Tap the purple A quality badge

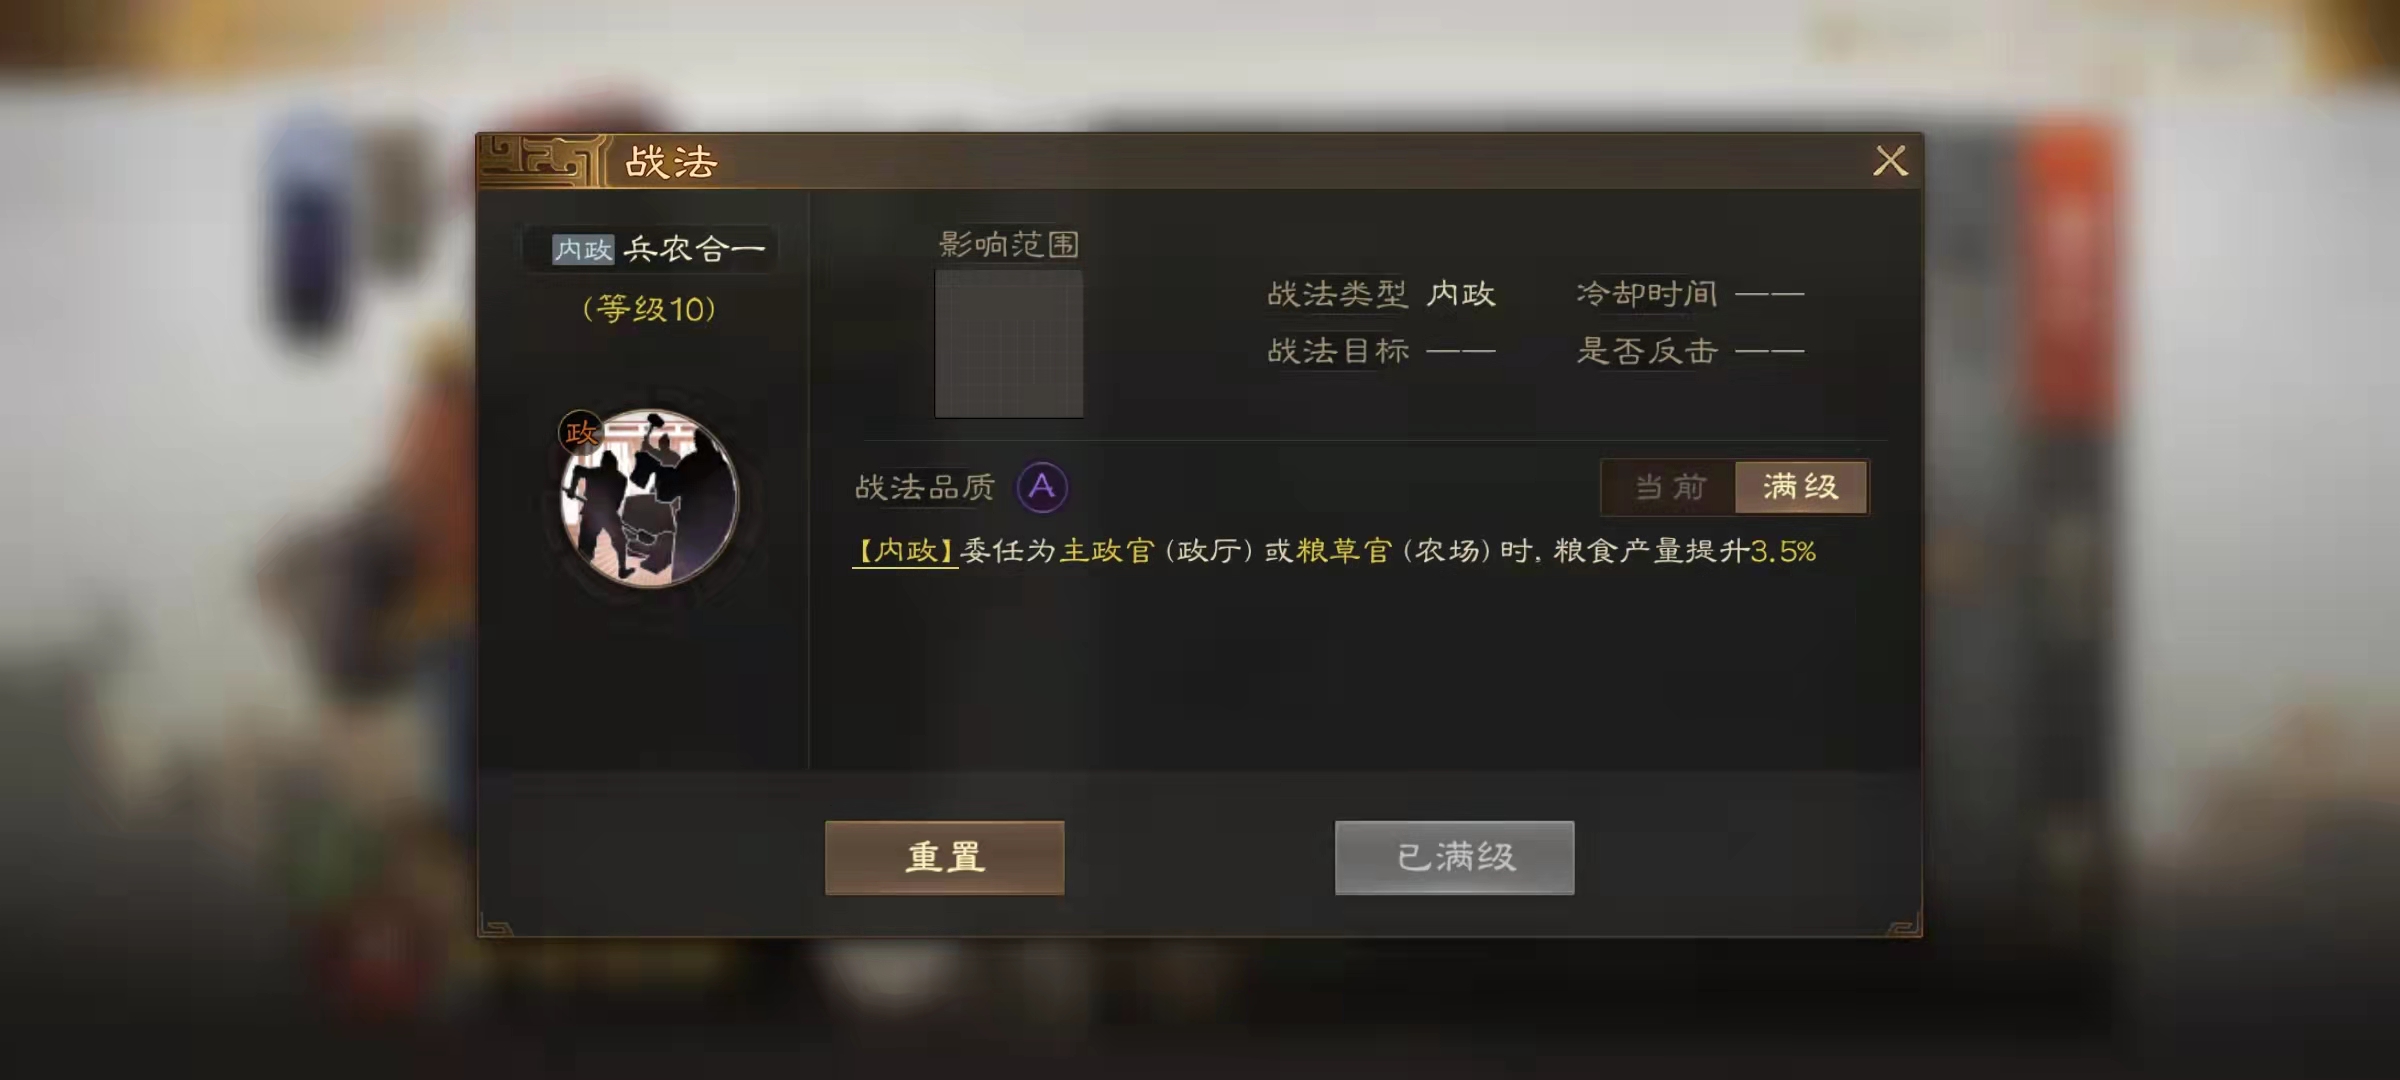[1042, 488]
